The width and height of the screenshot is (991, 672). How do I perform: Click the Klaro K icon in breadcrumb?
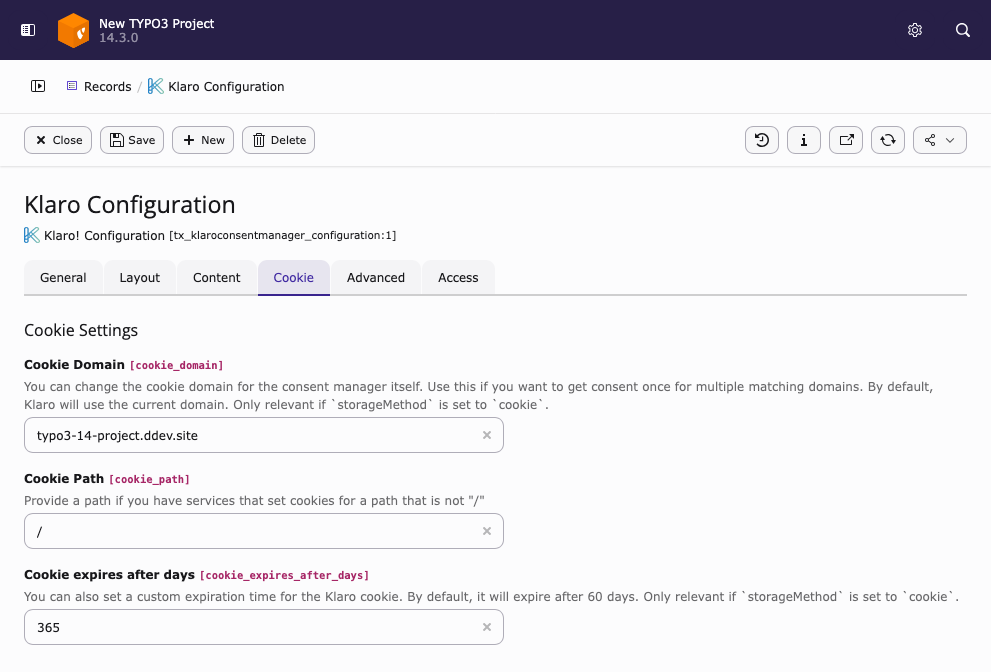pyautogui.click(x=155, y=86)
